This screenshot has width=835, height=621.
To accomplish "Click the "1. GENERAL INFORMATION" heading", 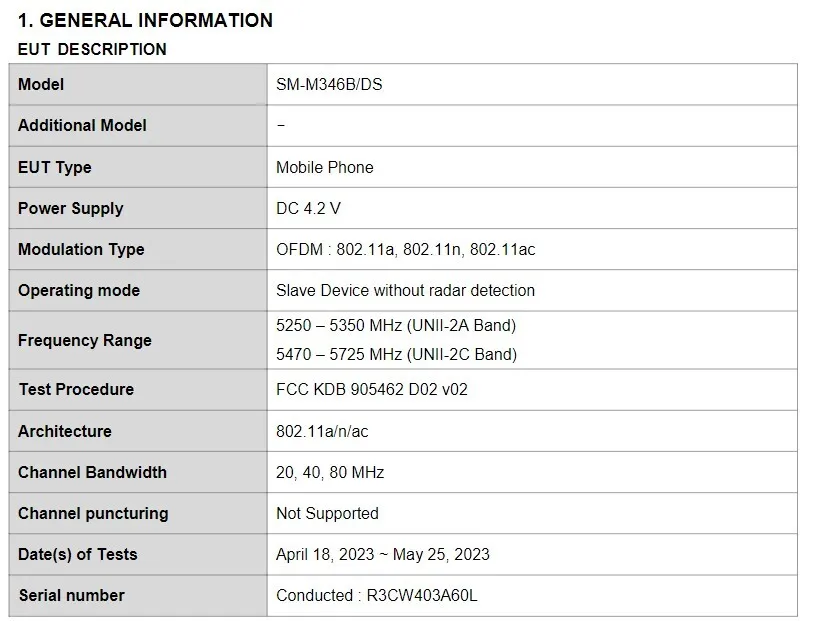I will pyautogui.click(x=145, y=20).
